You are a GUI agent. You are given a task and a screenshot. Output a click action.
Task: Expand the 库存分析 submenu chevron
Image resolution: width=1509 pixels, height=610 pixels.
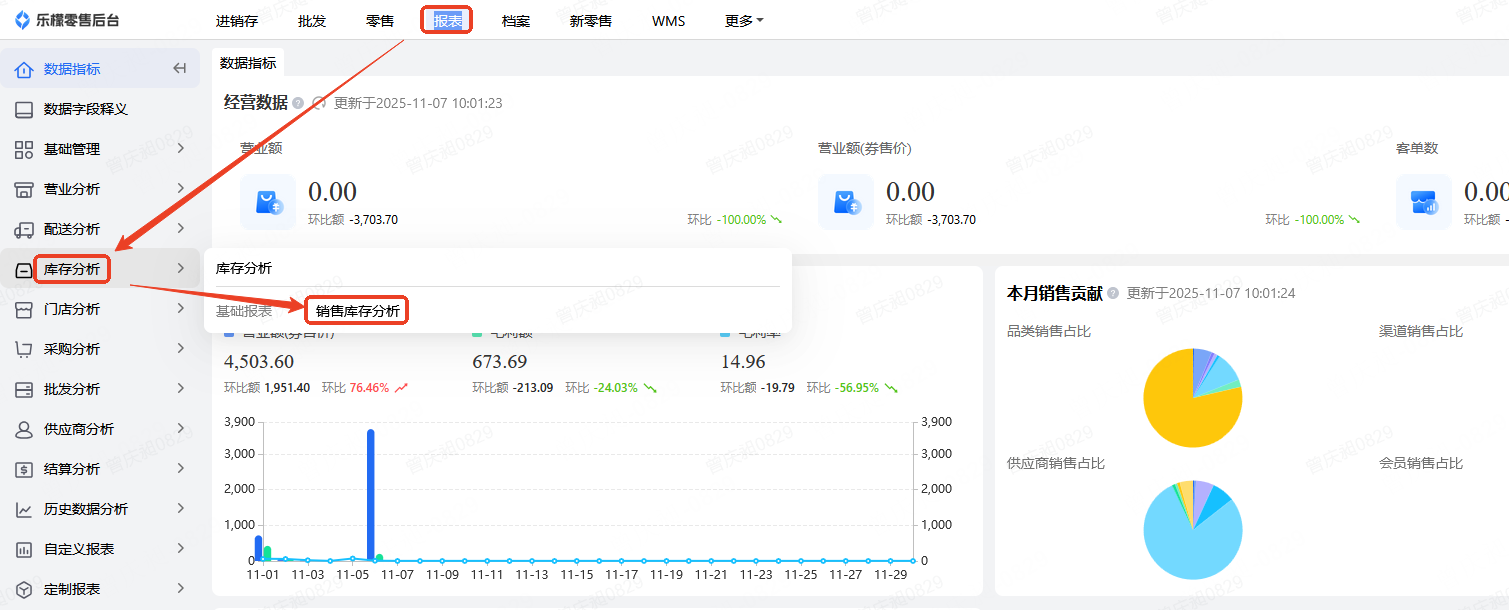[x=181, y=268]
